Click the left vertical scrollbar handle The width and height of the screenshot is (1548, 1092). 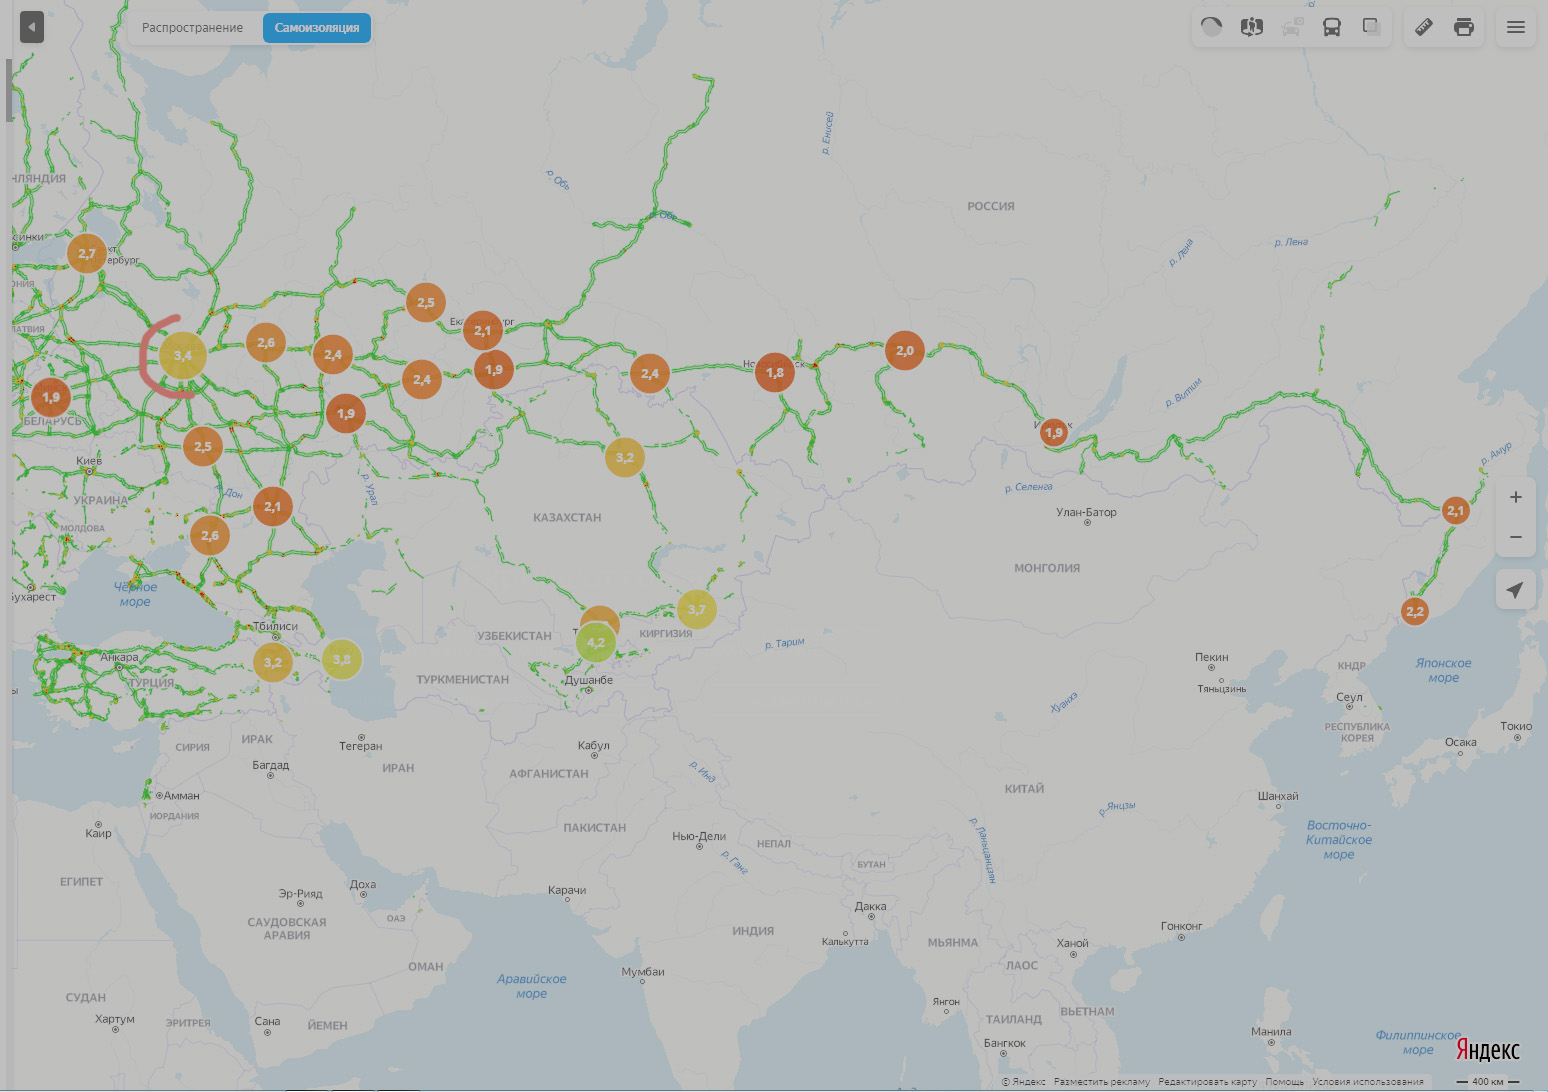(x=10, y=90)
